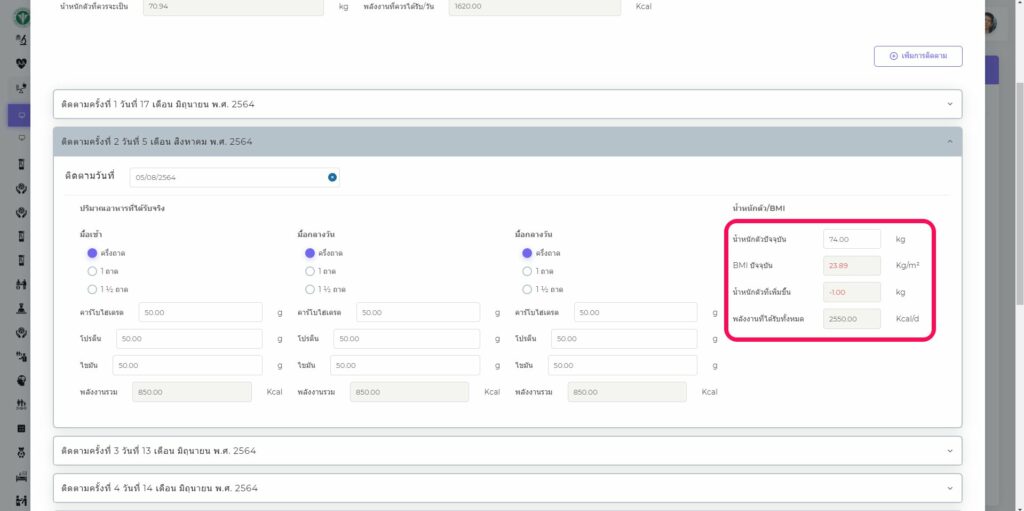Click the user profile avatar
Viewport: 1024px width, 511px height.
click(988, 22)
